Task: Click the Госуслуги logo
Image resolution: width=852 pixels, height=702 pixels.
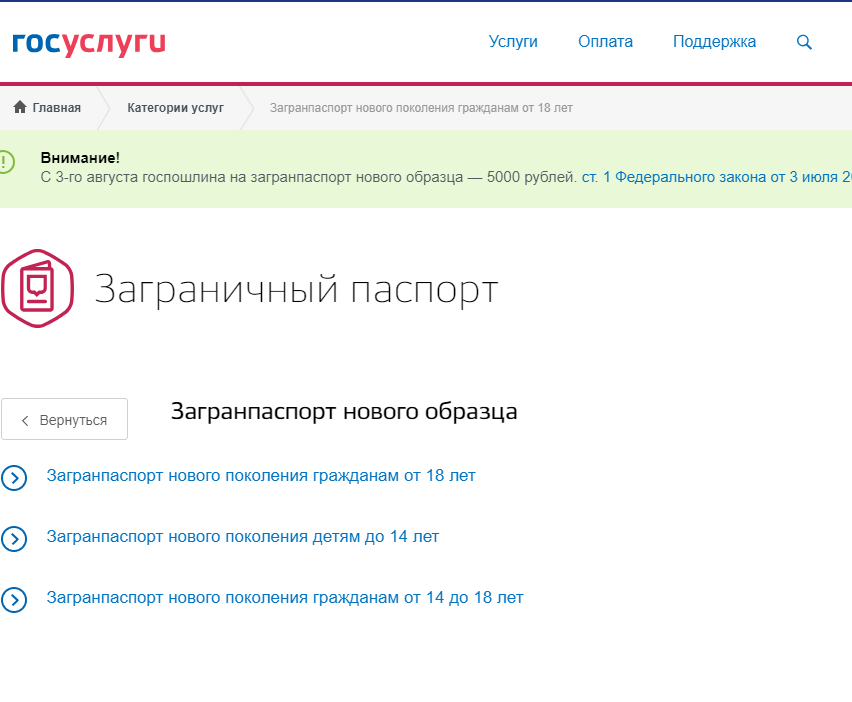Action: pos(88,43)
